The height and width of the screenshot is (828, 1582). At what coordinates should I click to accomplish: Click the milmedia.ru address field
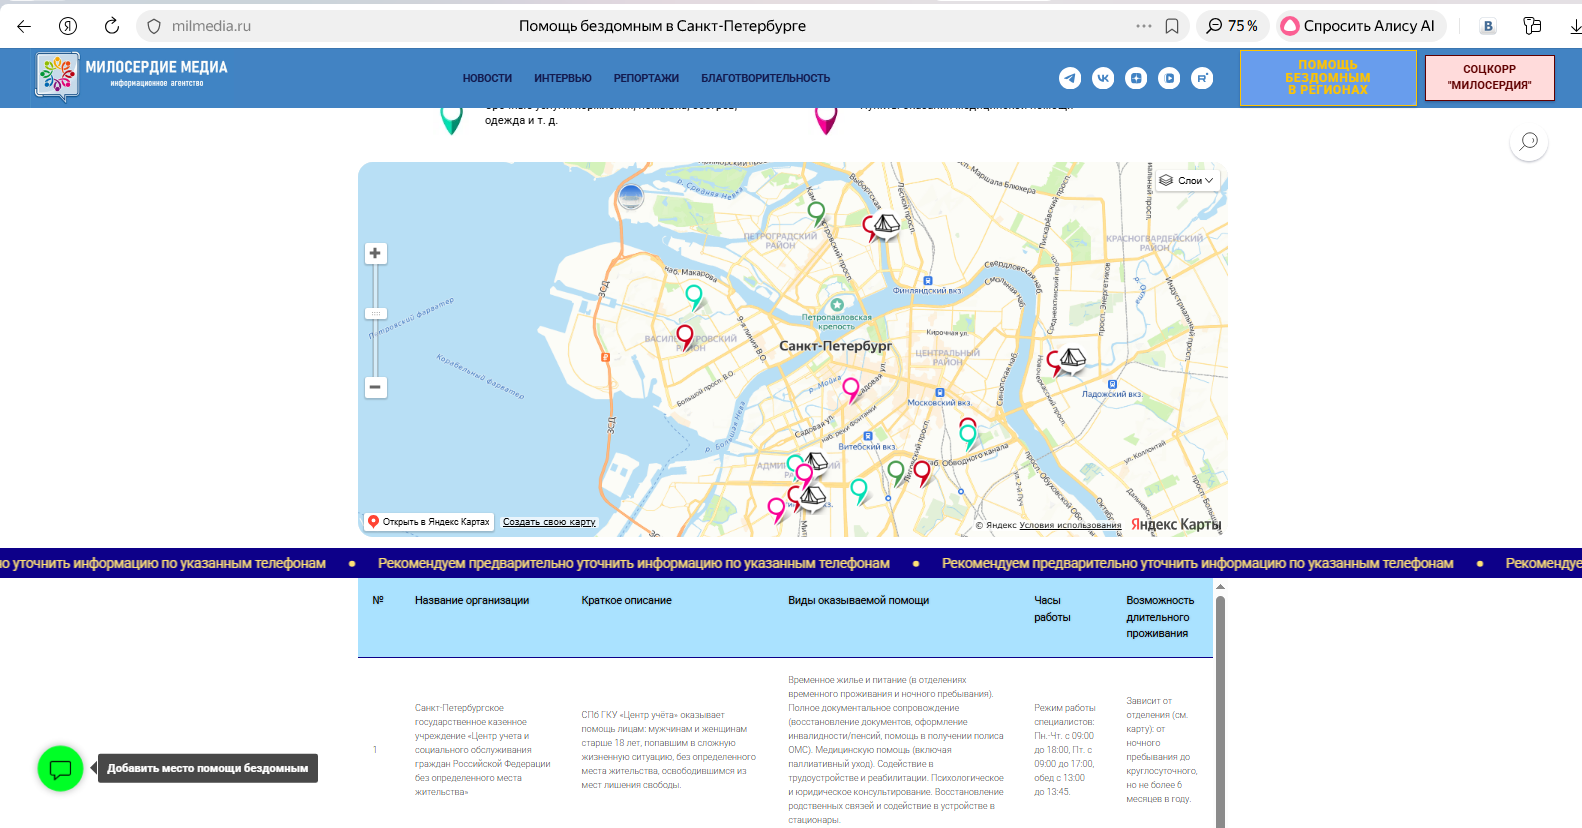pyautogui.click(x=211, y=26)
